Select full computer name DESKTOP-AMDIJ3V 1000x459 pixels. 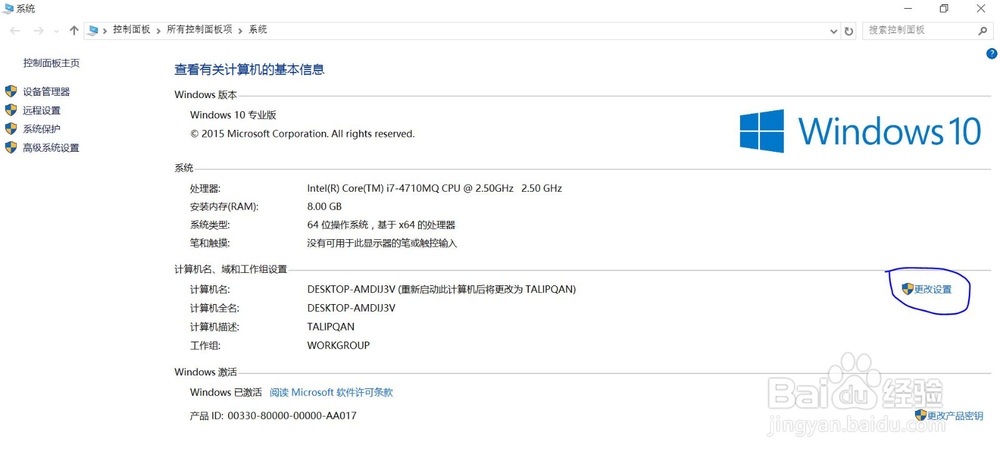pos(351,308)
